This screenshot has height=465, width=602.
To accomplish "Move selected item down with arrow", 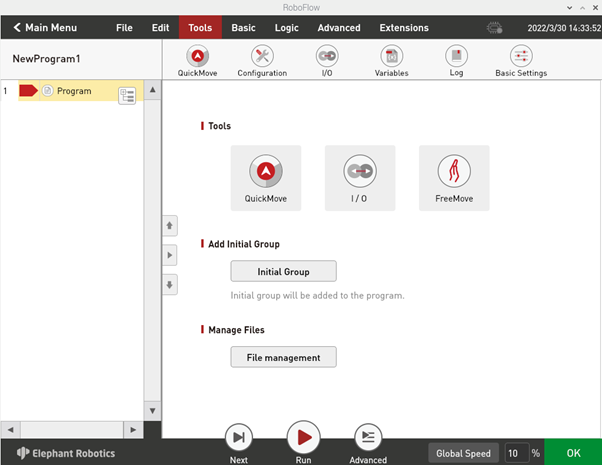I will click(170, 284).
